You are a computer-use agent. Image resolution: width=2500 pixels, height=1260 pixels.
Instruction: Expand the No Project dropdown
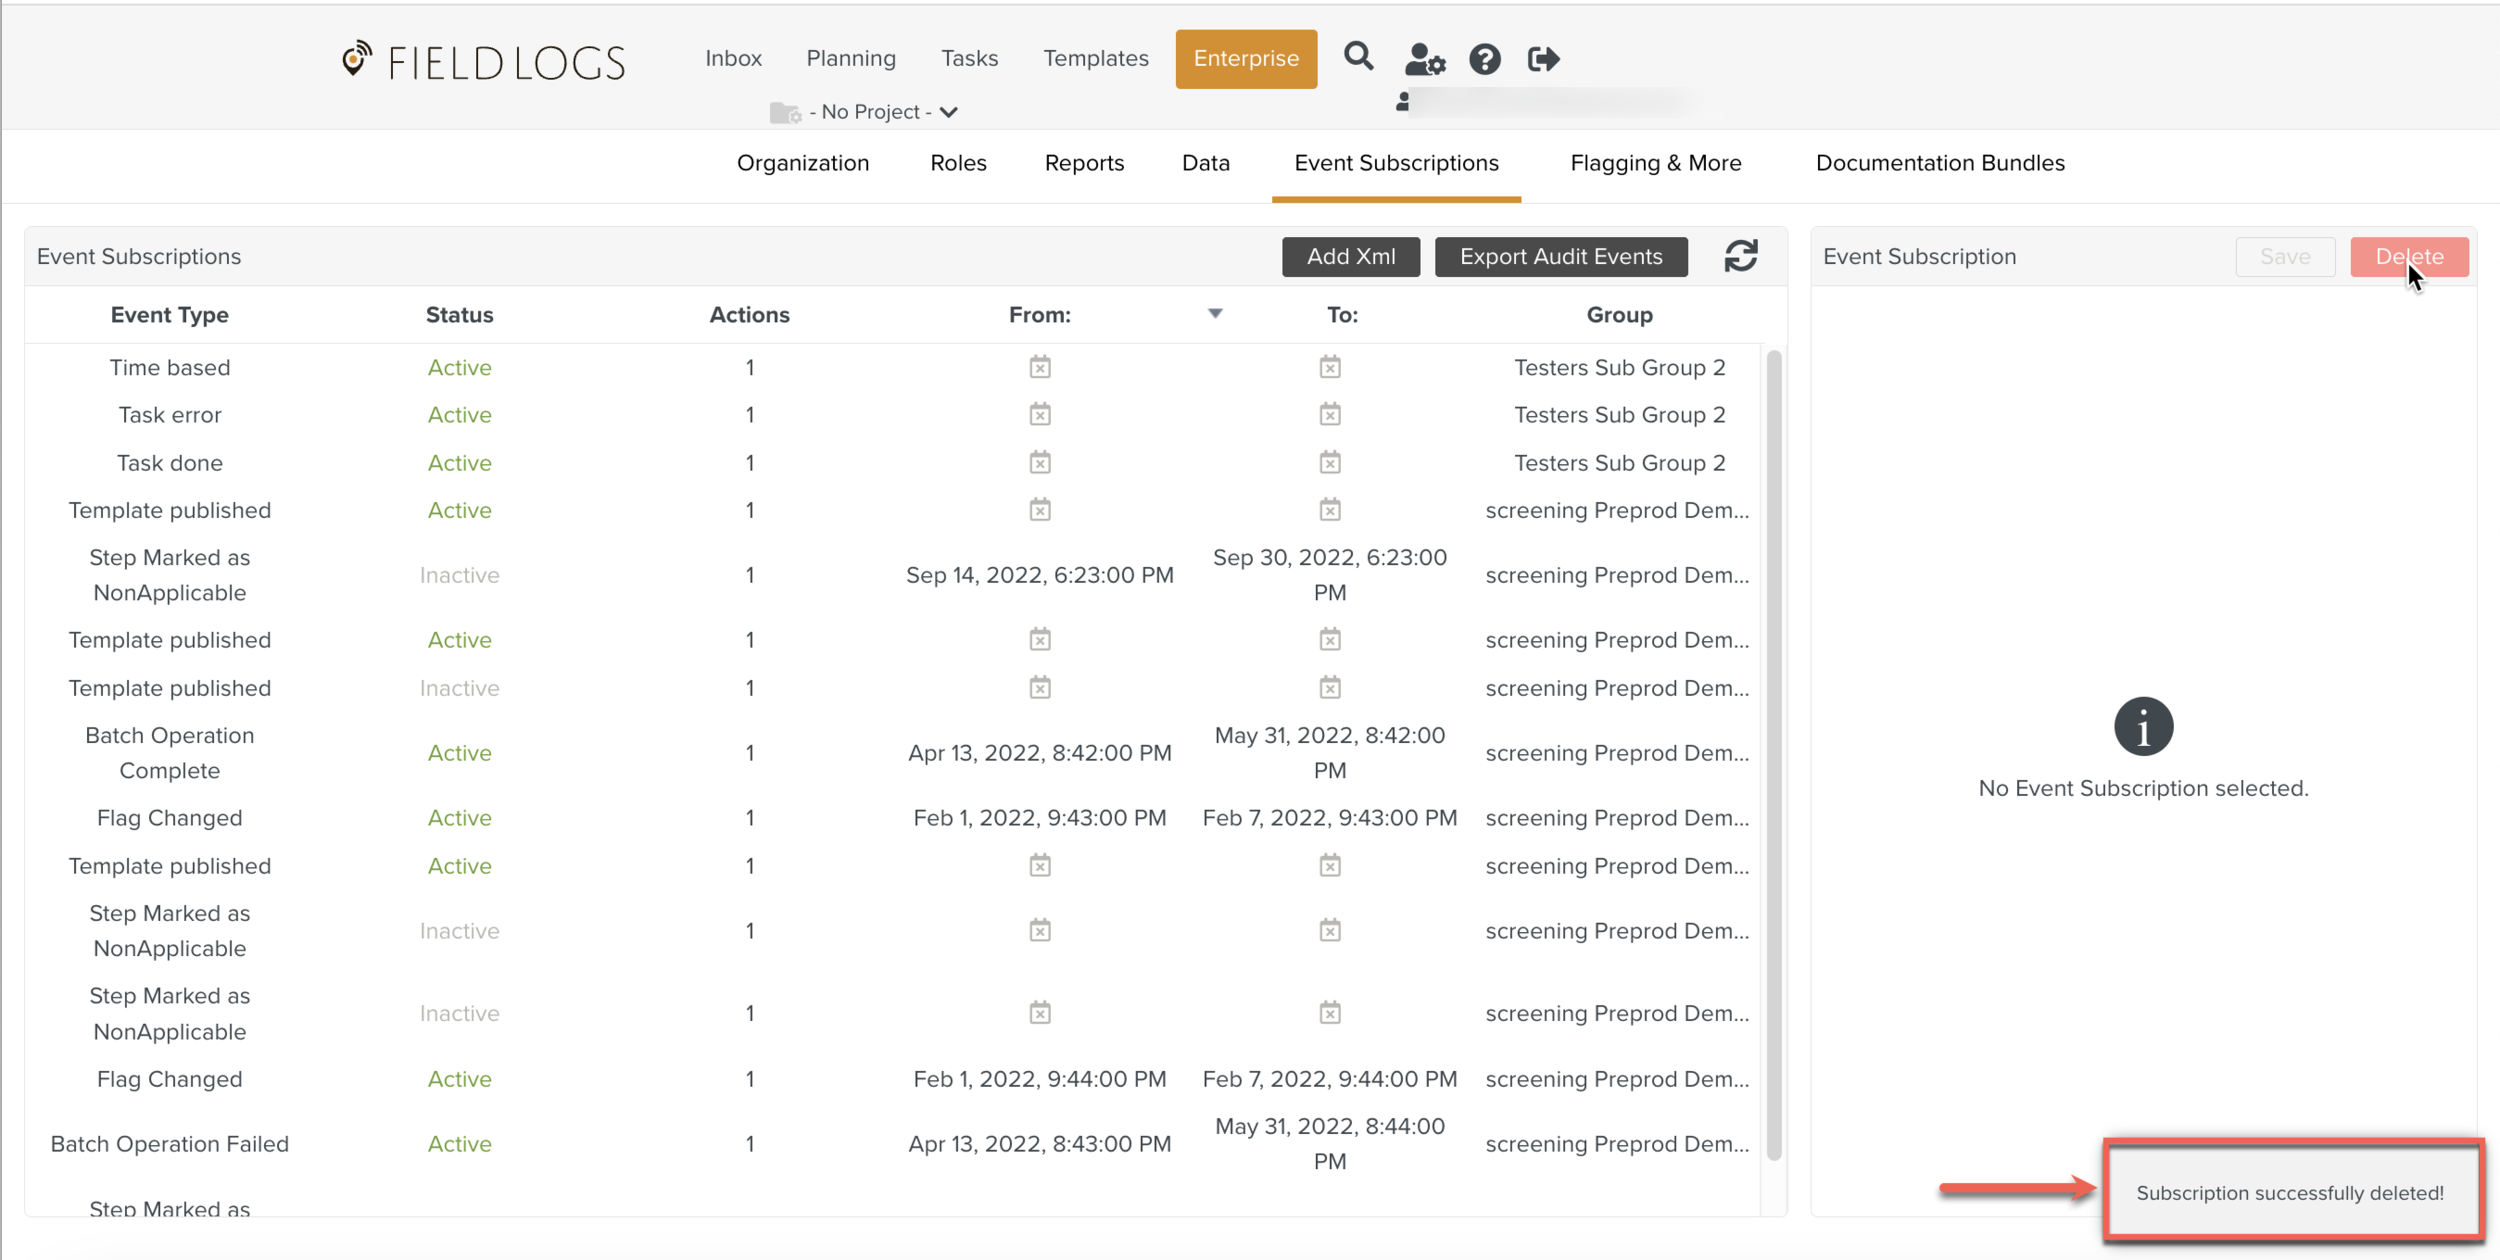[948, 112]
